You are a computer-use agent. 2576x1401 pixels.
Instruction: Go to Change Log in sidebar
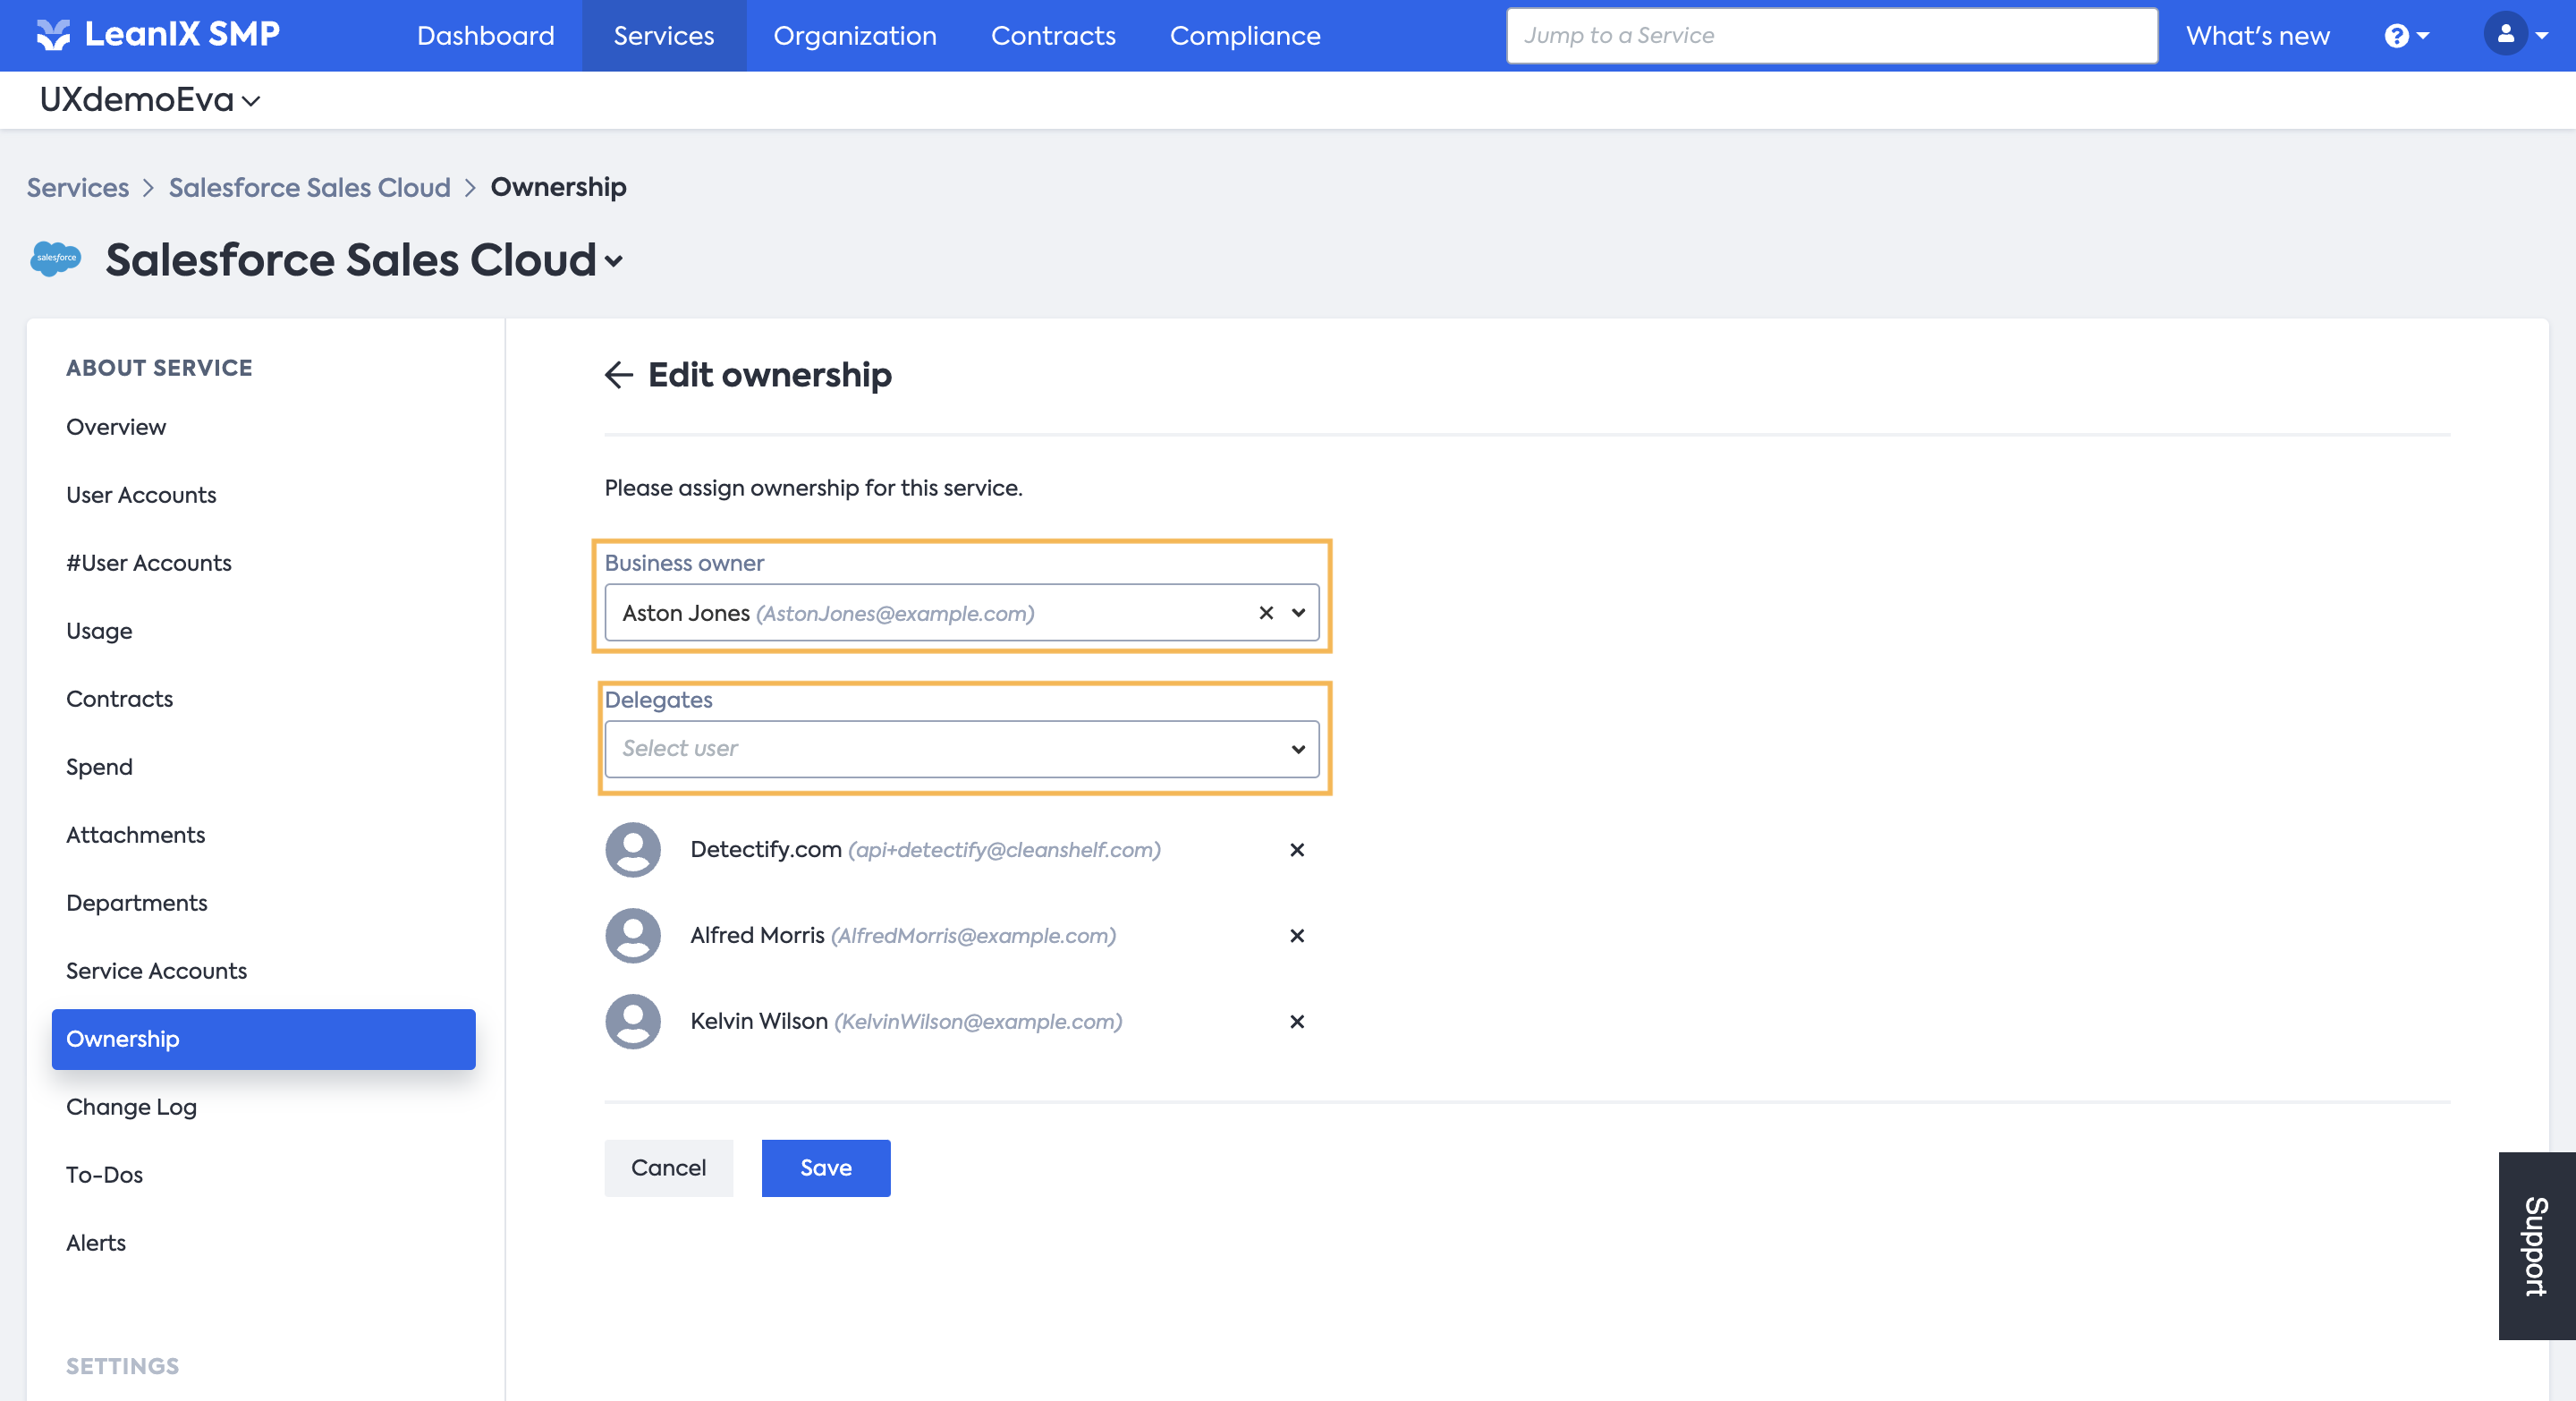pos(131,1107)
